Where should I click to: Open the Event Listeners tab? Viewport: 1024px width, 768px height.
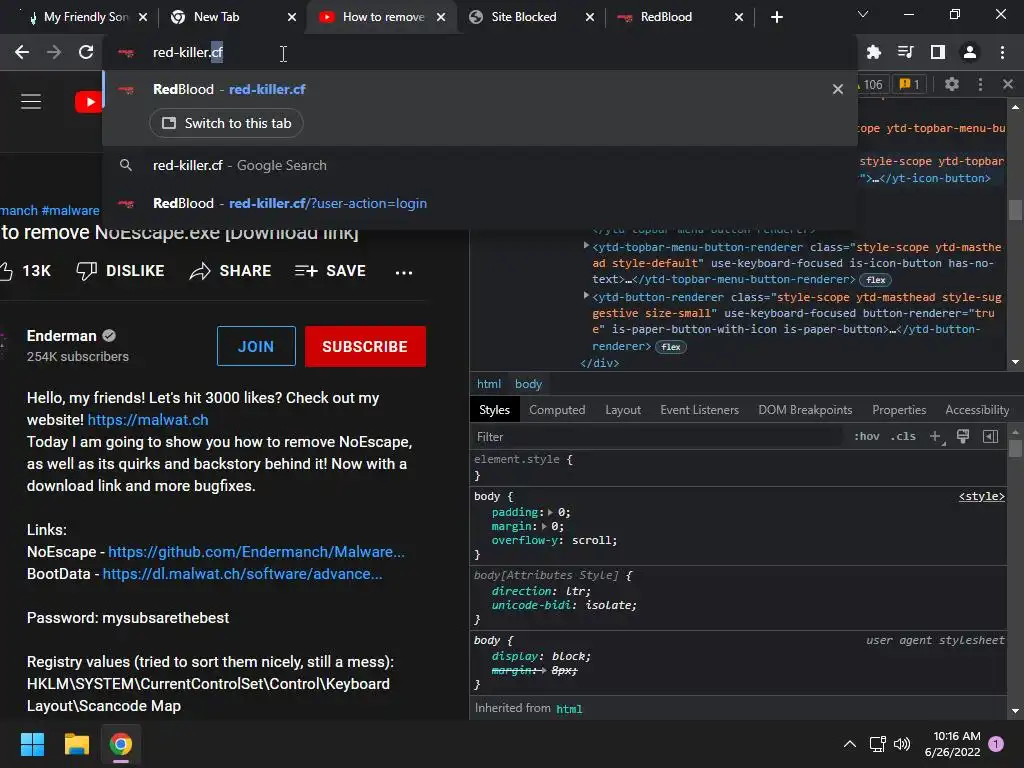point(699,410)
